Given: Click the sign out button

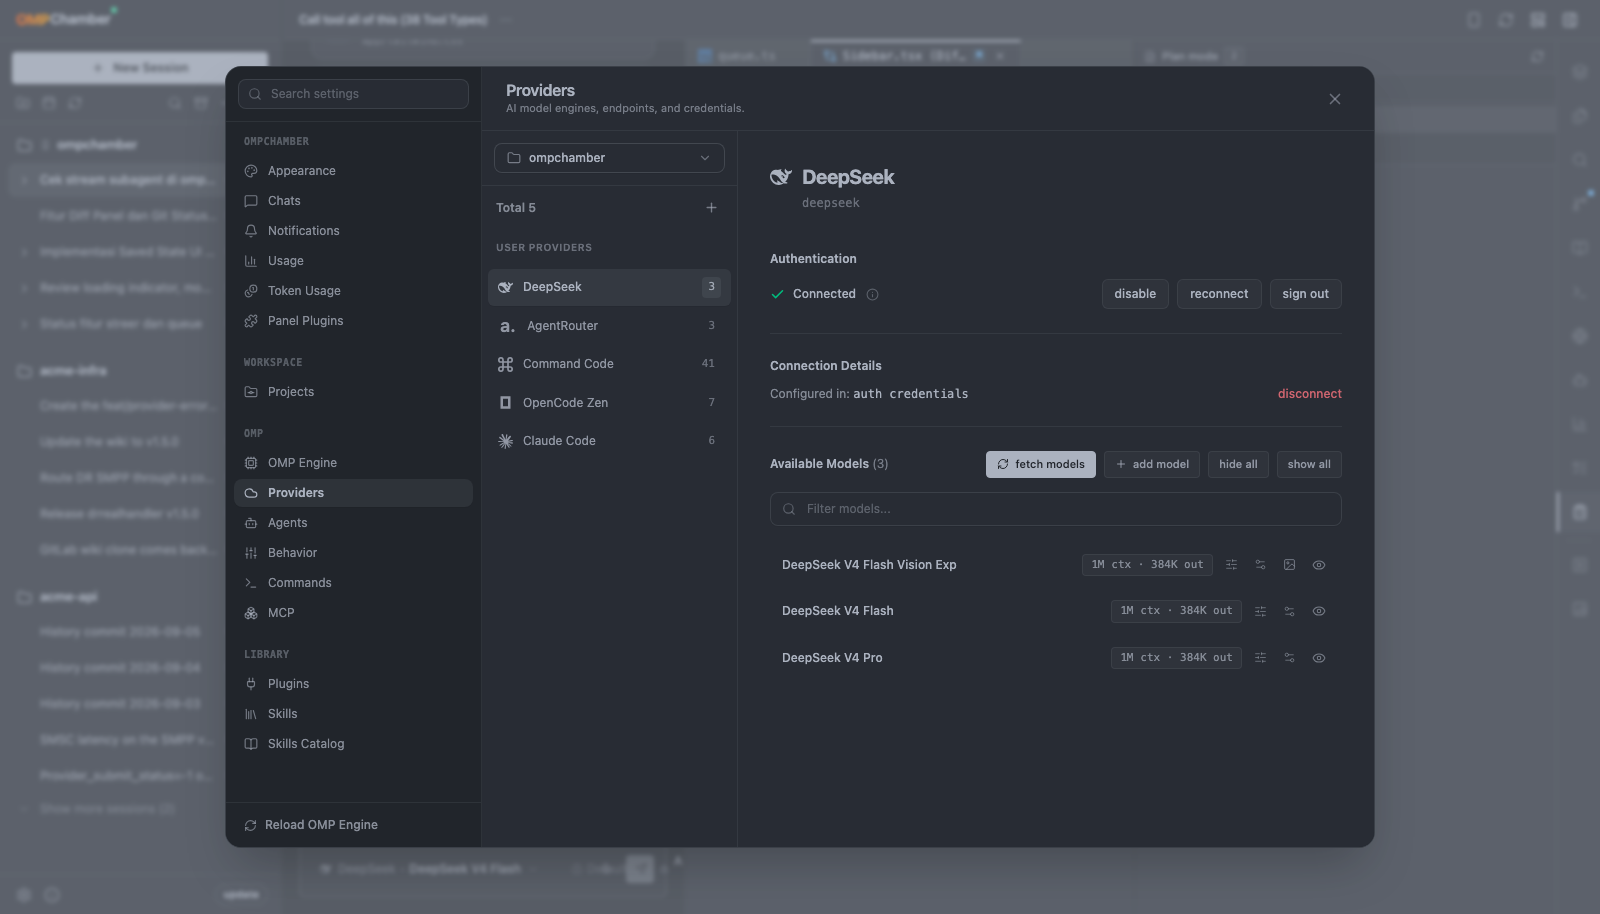Looking at the screenshot, I should point(1306,294).
